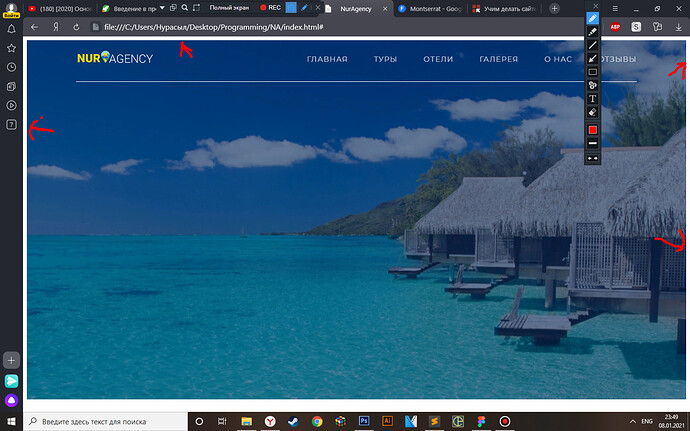Open the О НАС navigation link
Viewport: 690px width, 431px height.
pos(558,59)
